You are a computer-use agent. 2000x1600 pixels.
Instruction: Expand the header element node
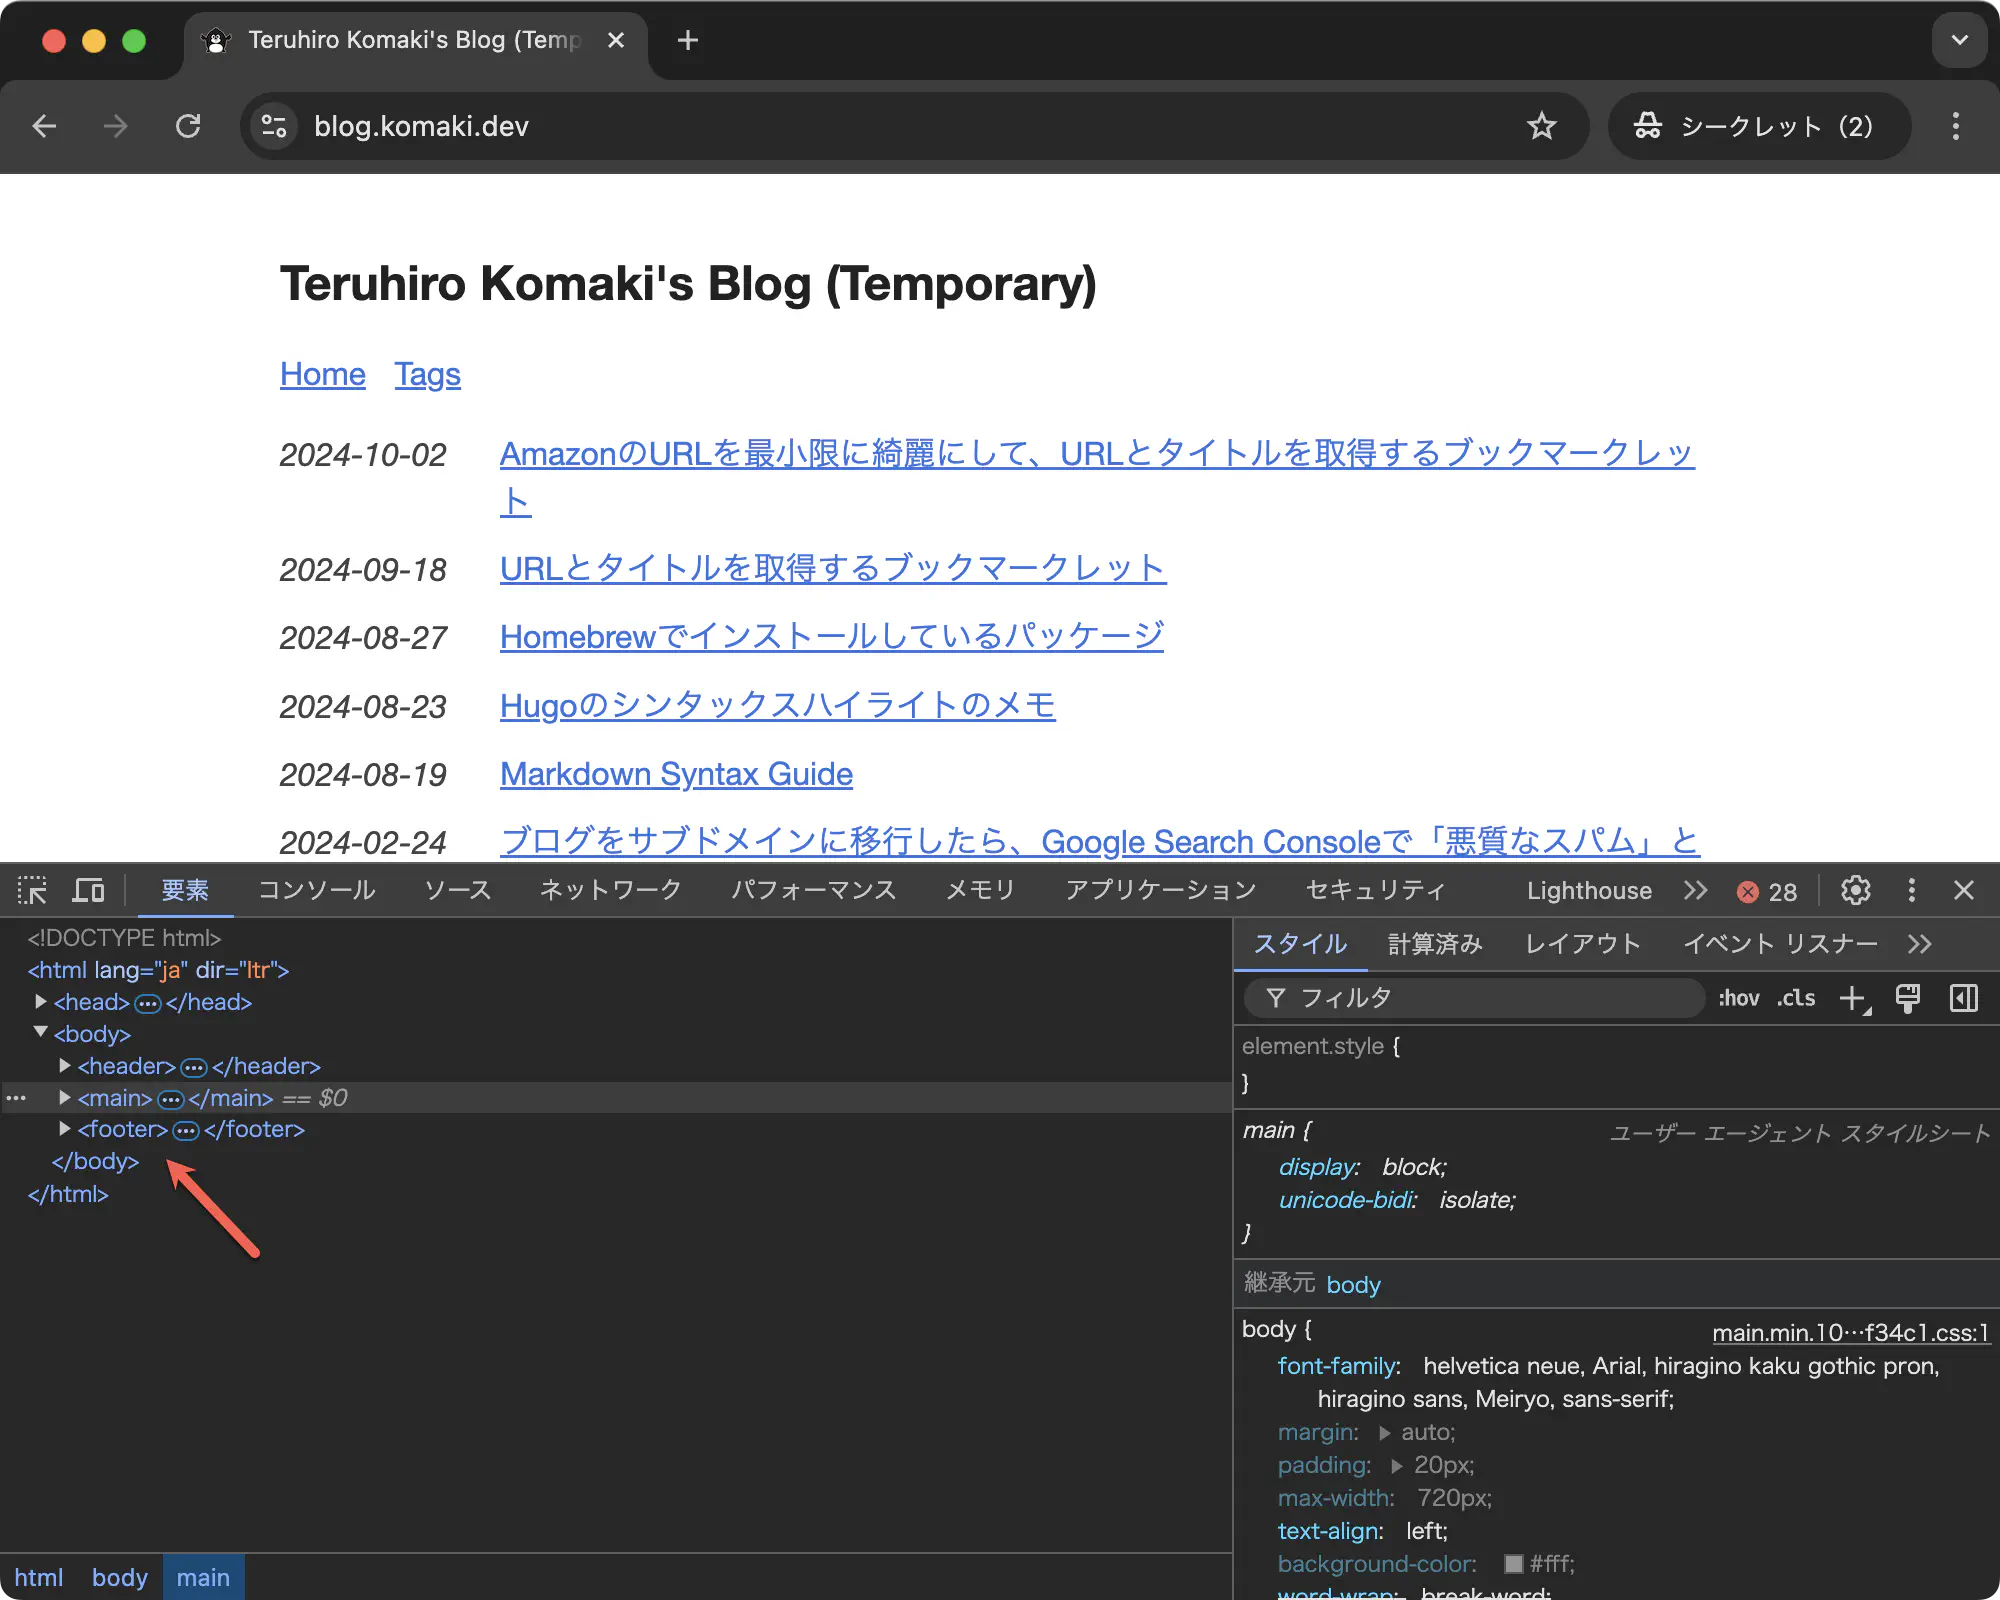pyautogui.click(x=65, y=1065)
